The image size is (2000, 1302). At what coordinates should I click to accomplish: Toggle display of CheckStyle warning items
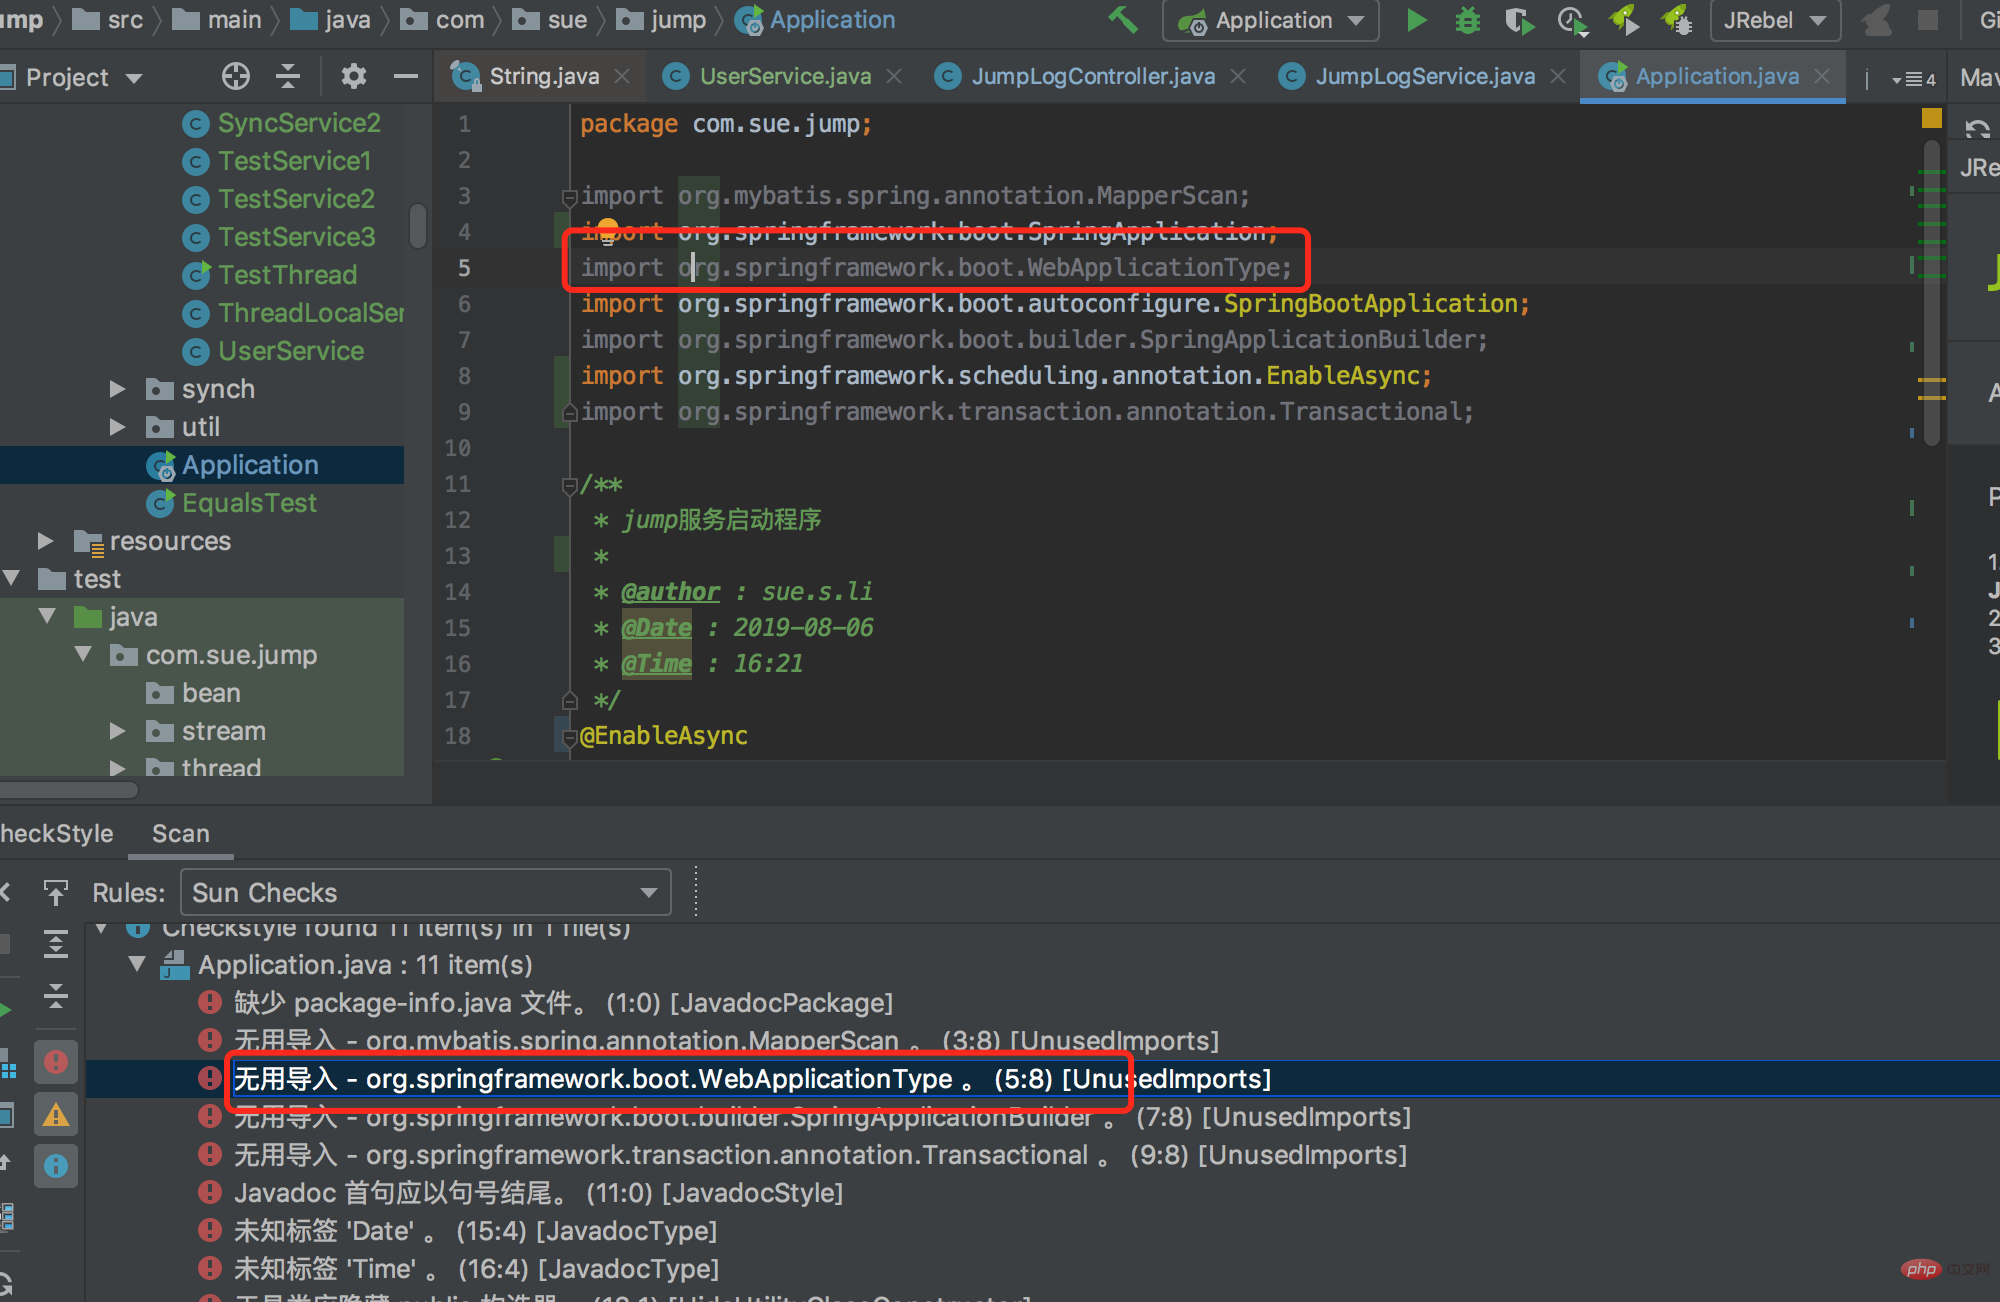(56, 1114)
